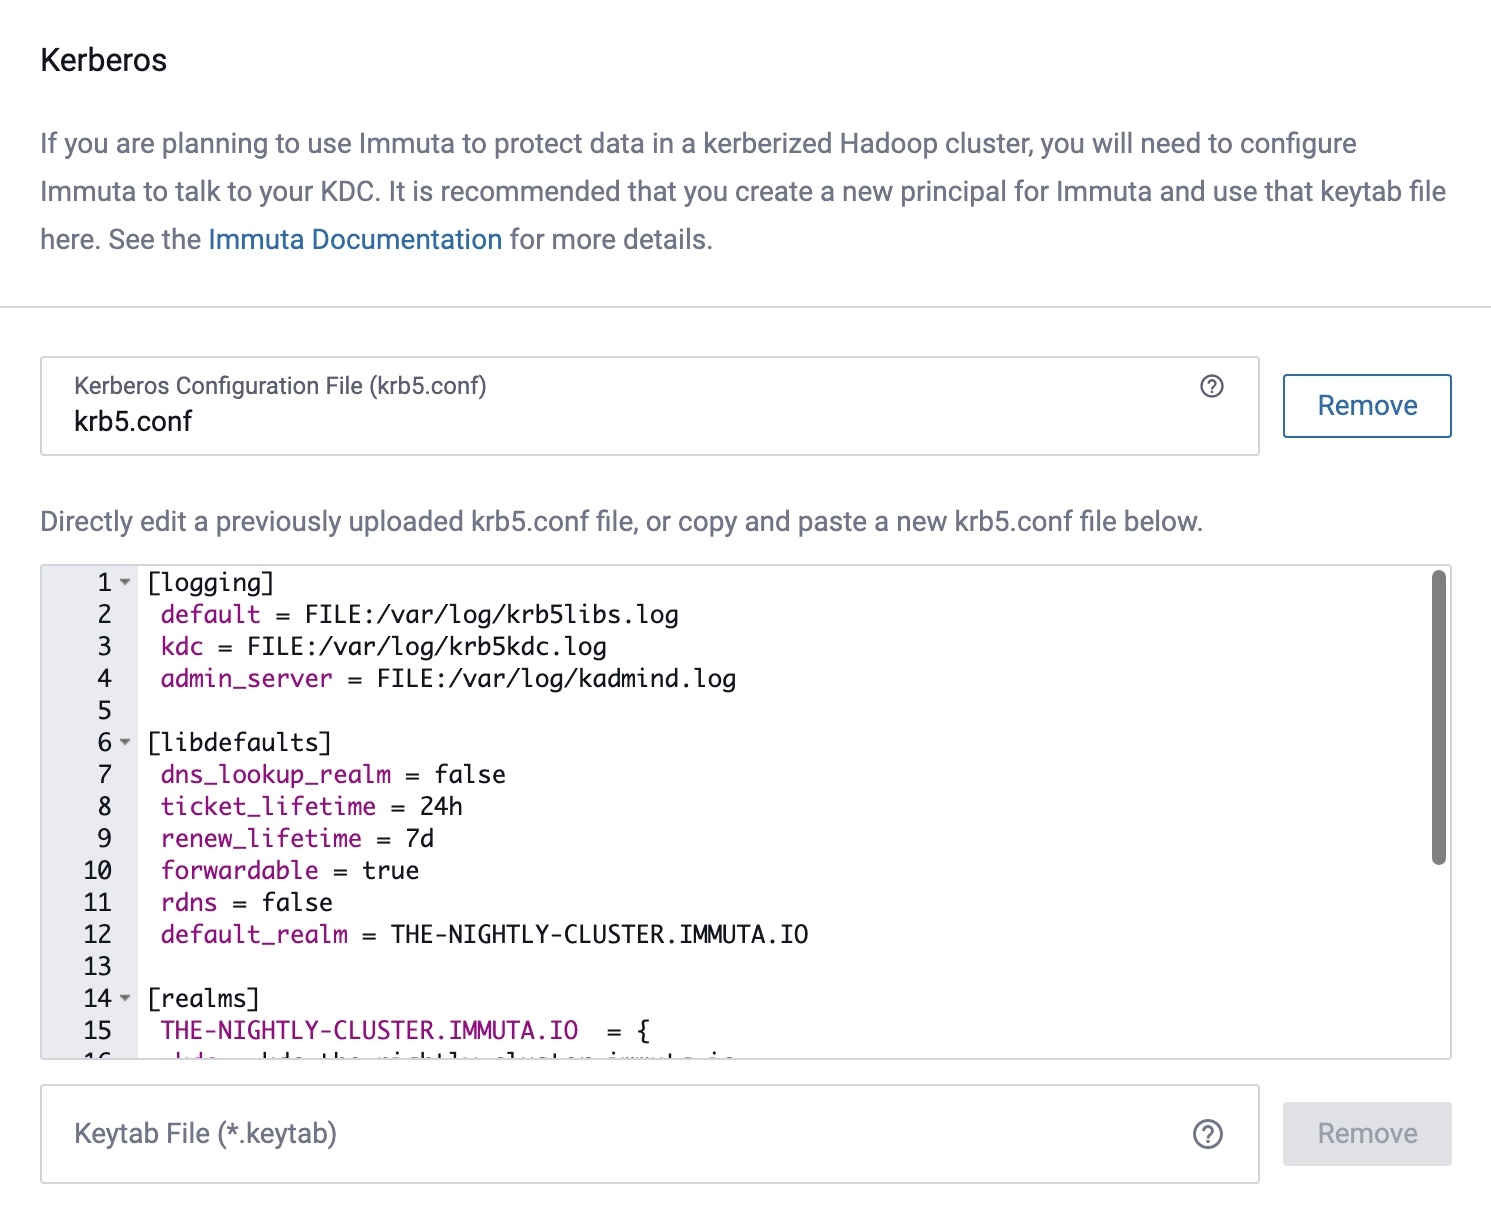Collapse the [logging] section fold arrow
Screen dimensions: 1491x1221
point(125,582)
